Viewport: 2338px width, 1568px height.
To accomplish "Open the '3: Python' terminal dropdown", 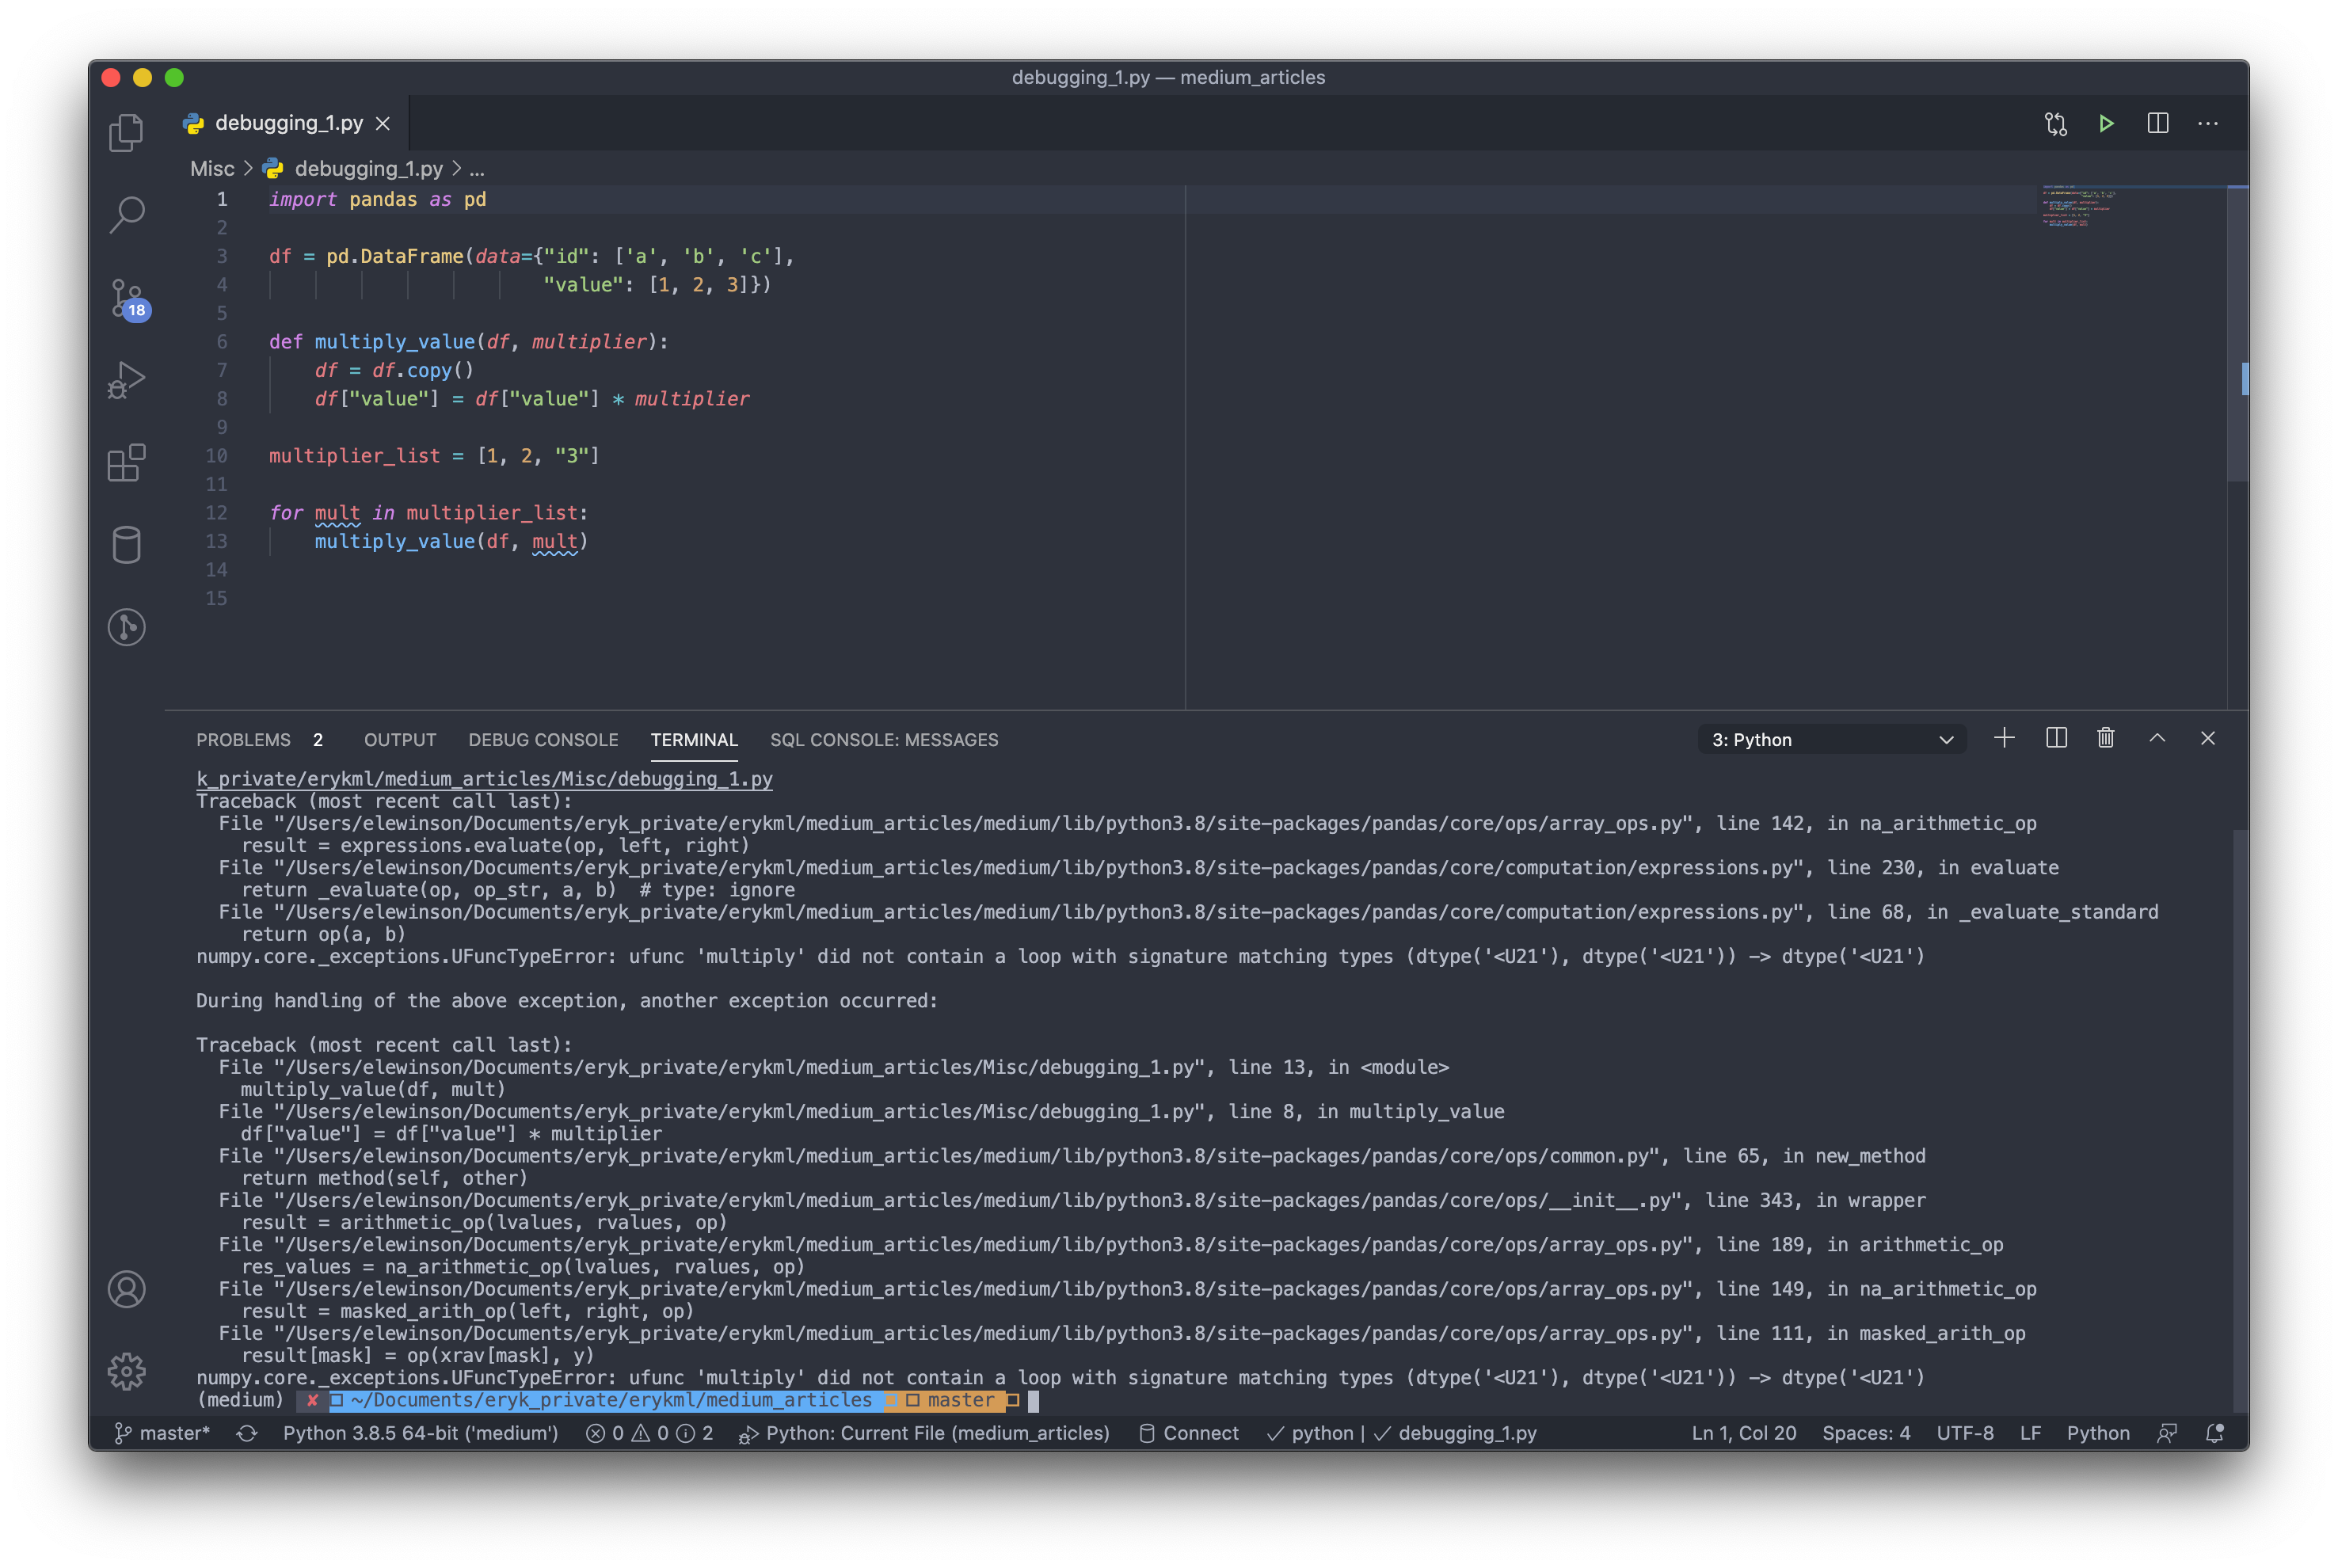I will [x=1831, y=739].
